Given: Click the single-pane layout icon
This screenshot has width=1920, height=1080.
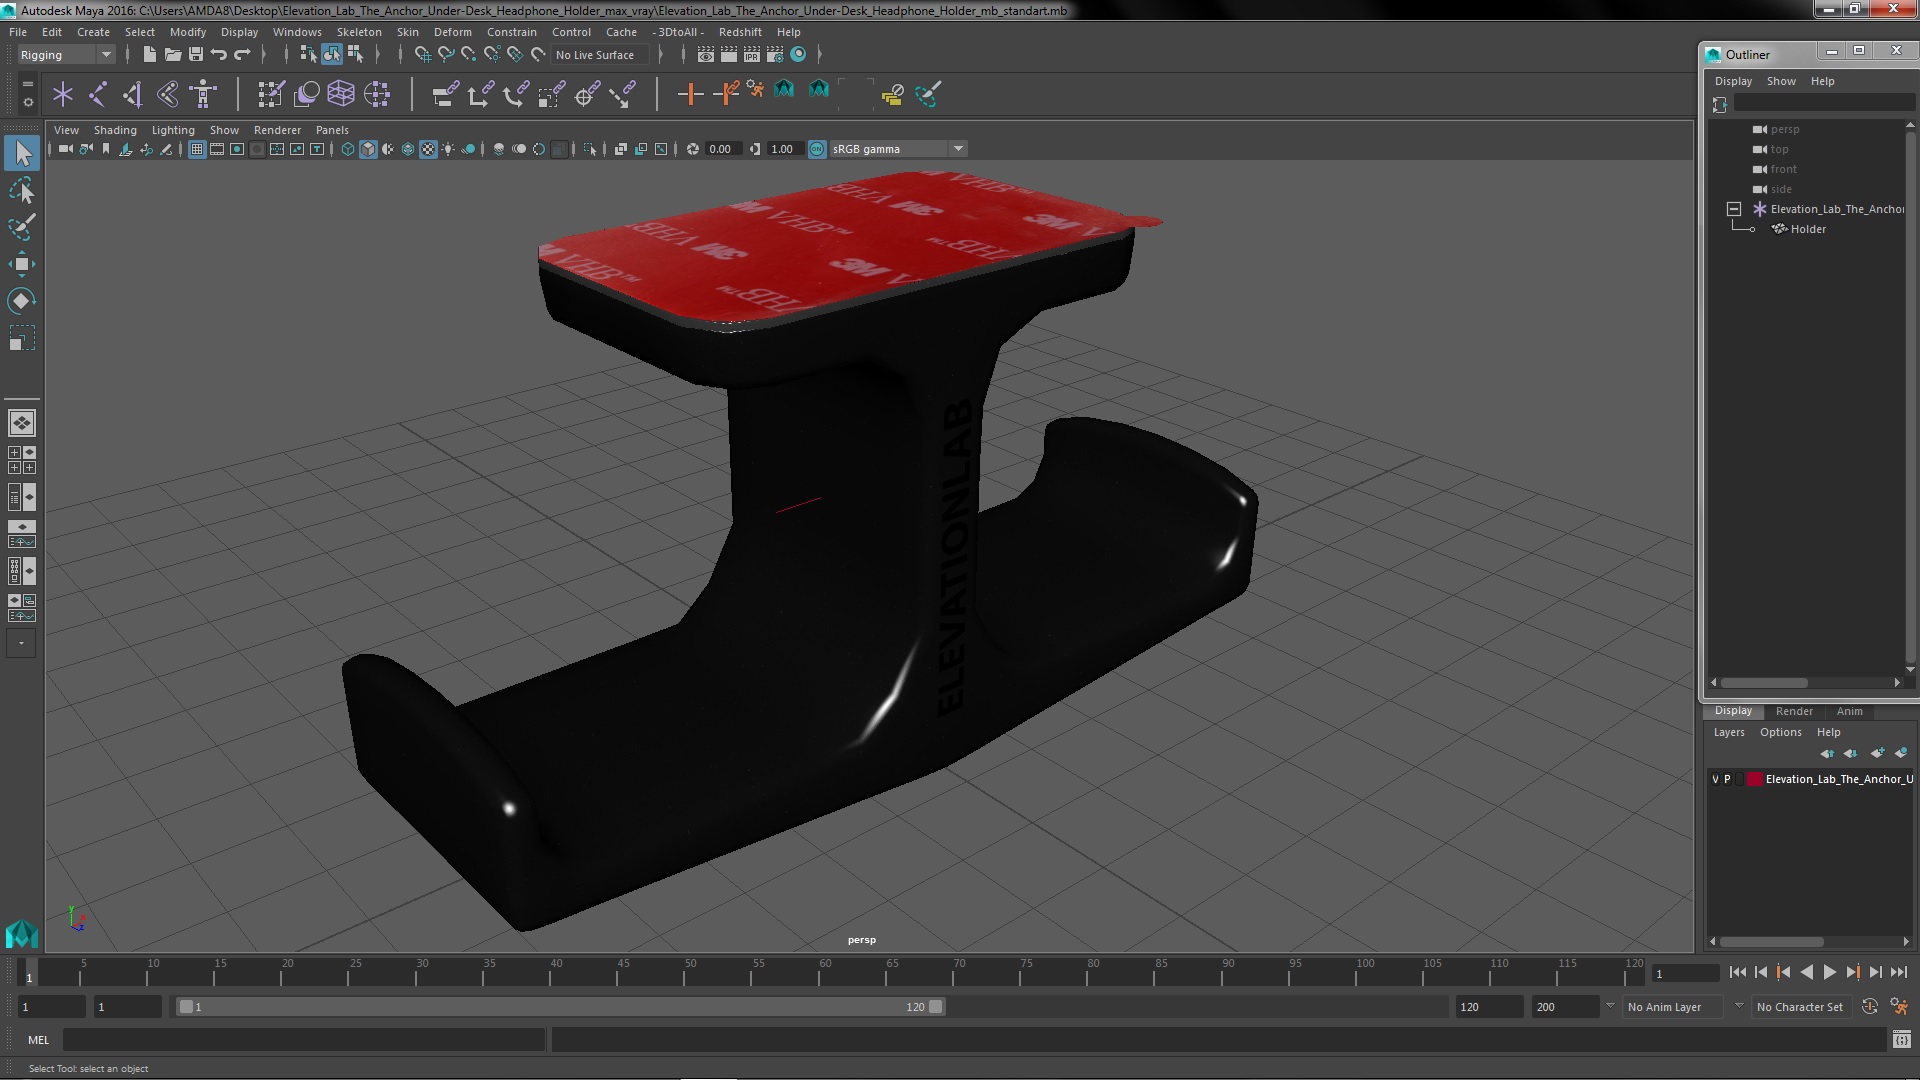Looking at the screenshot, I should pyautogui.click(x=22, y=423).
